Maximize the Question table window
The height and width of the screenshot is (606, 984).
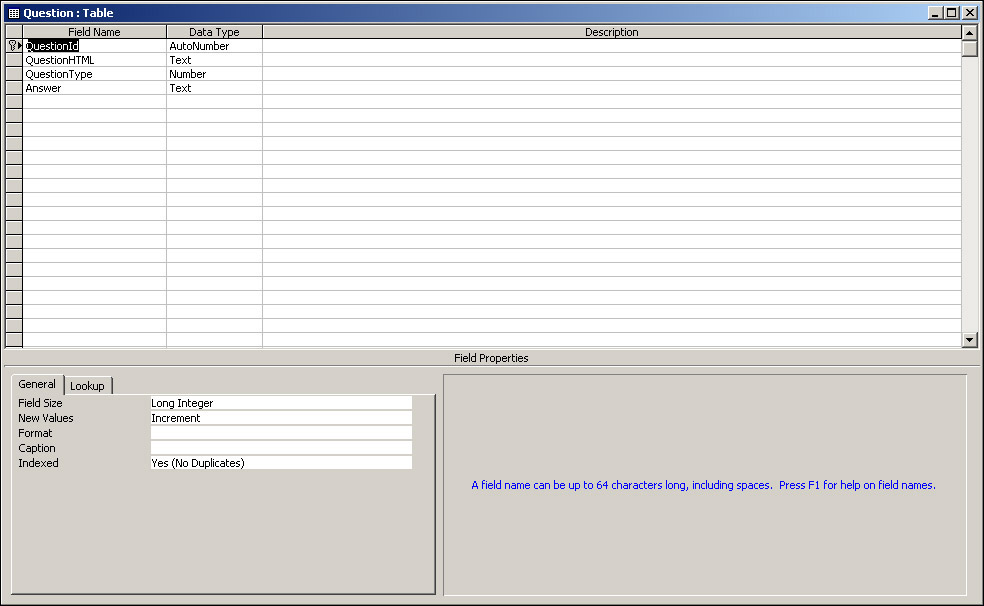point(951,13)
